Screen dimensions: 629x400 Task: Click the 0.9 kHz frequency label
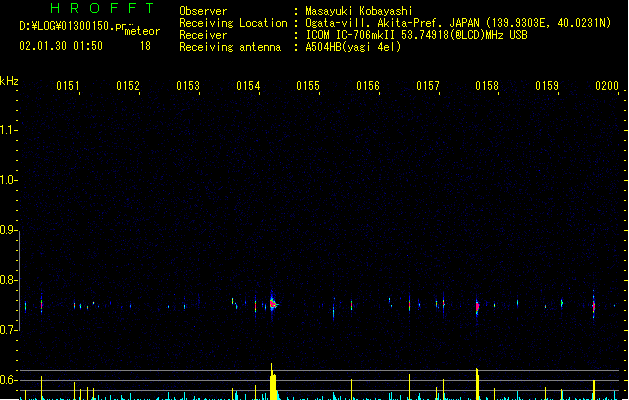coord(8,230)
